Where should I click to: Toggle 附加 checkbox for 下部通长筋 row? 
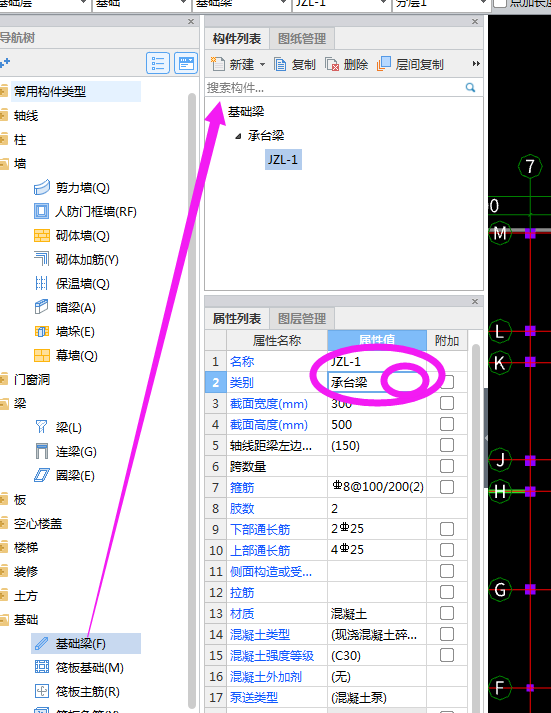[x=447, y=529]
